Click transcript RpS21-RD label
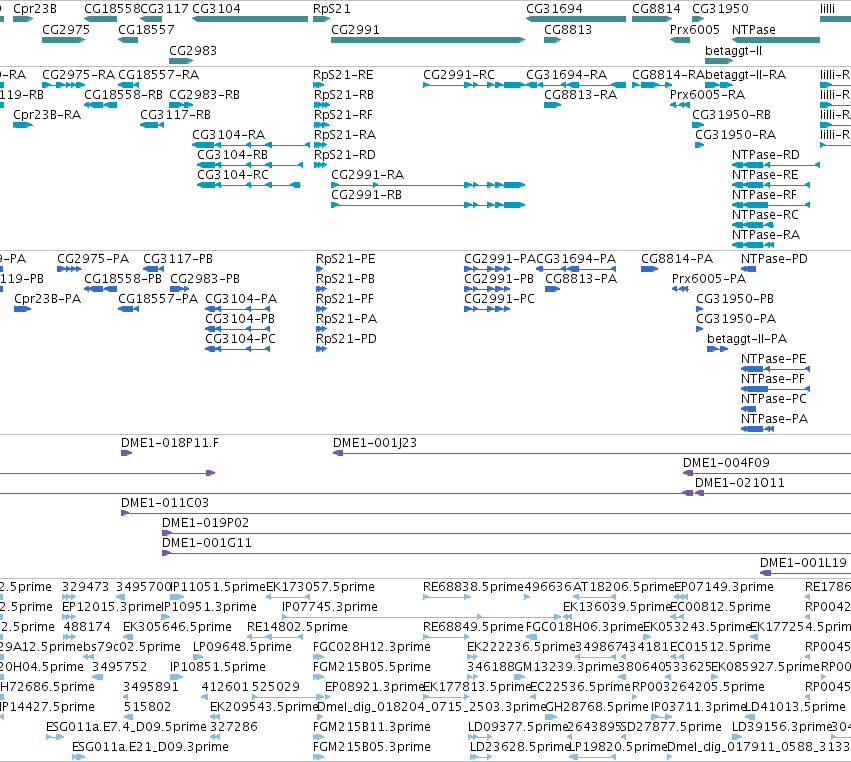This screenshot has height=762, width=851. pyautogui.click(x=345, y=154)
